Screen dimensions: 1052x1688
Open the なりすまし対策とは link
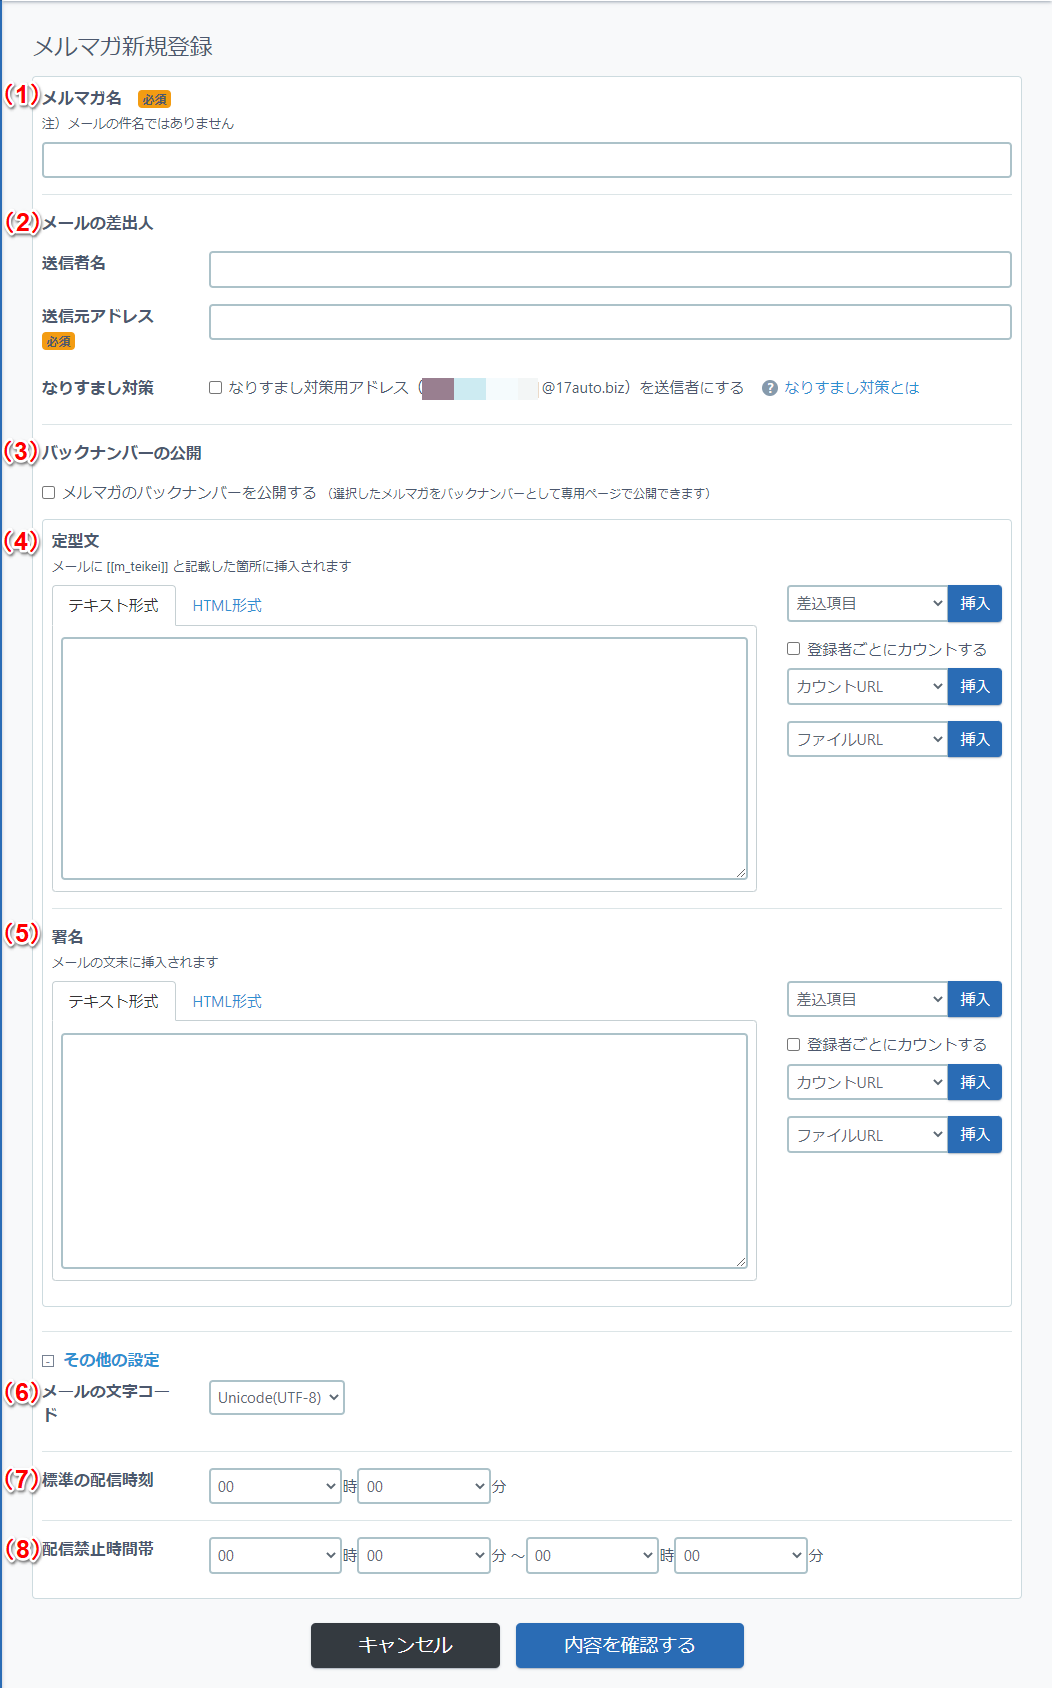pos(851,388)
